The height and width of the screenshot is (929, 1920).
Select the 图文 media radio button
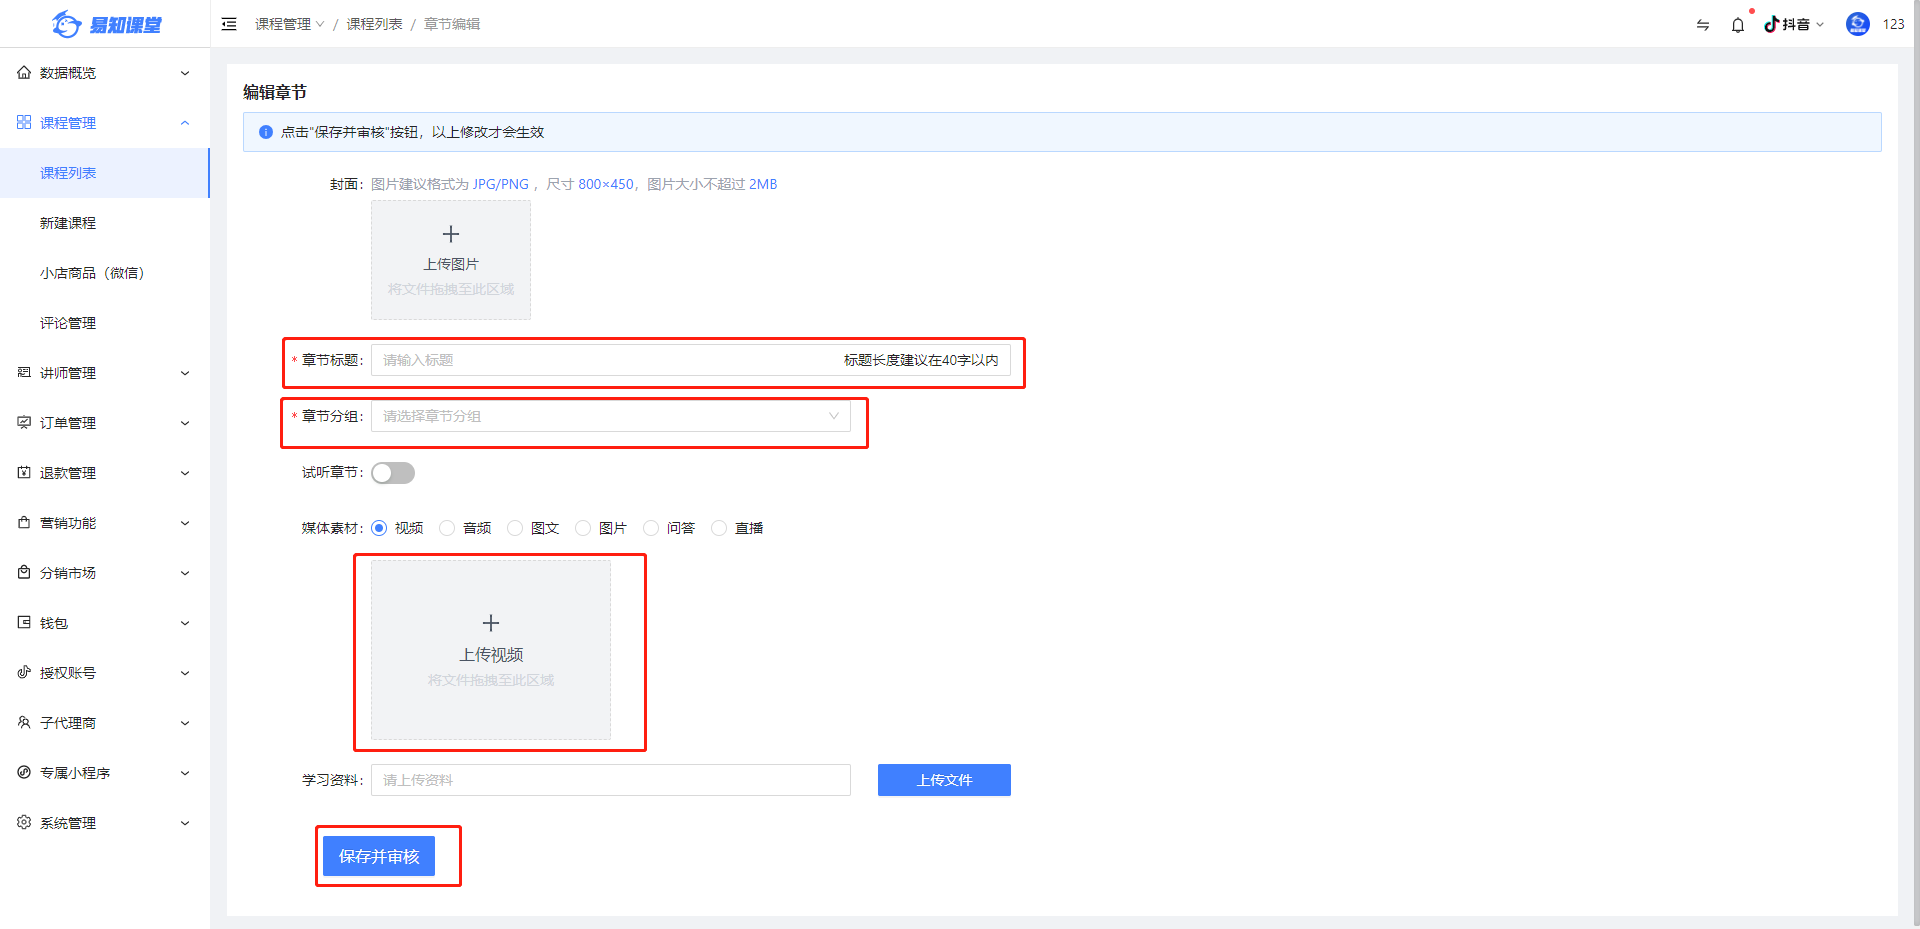coord(515,528)
